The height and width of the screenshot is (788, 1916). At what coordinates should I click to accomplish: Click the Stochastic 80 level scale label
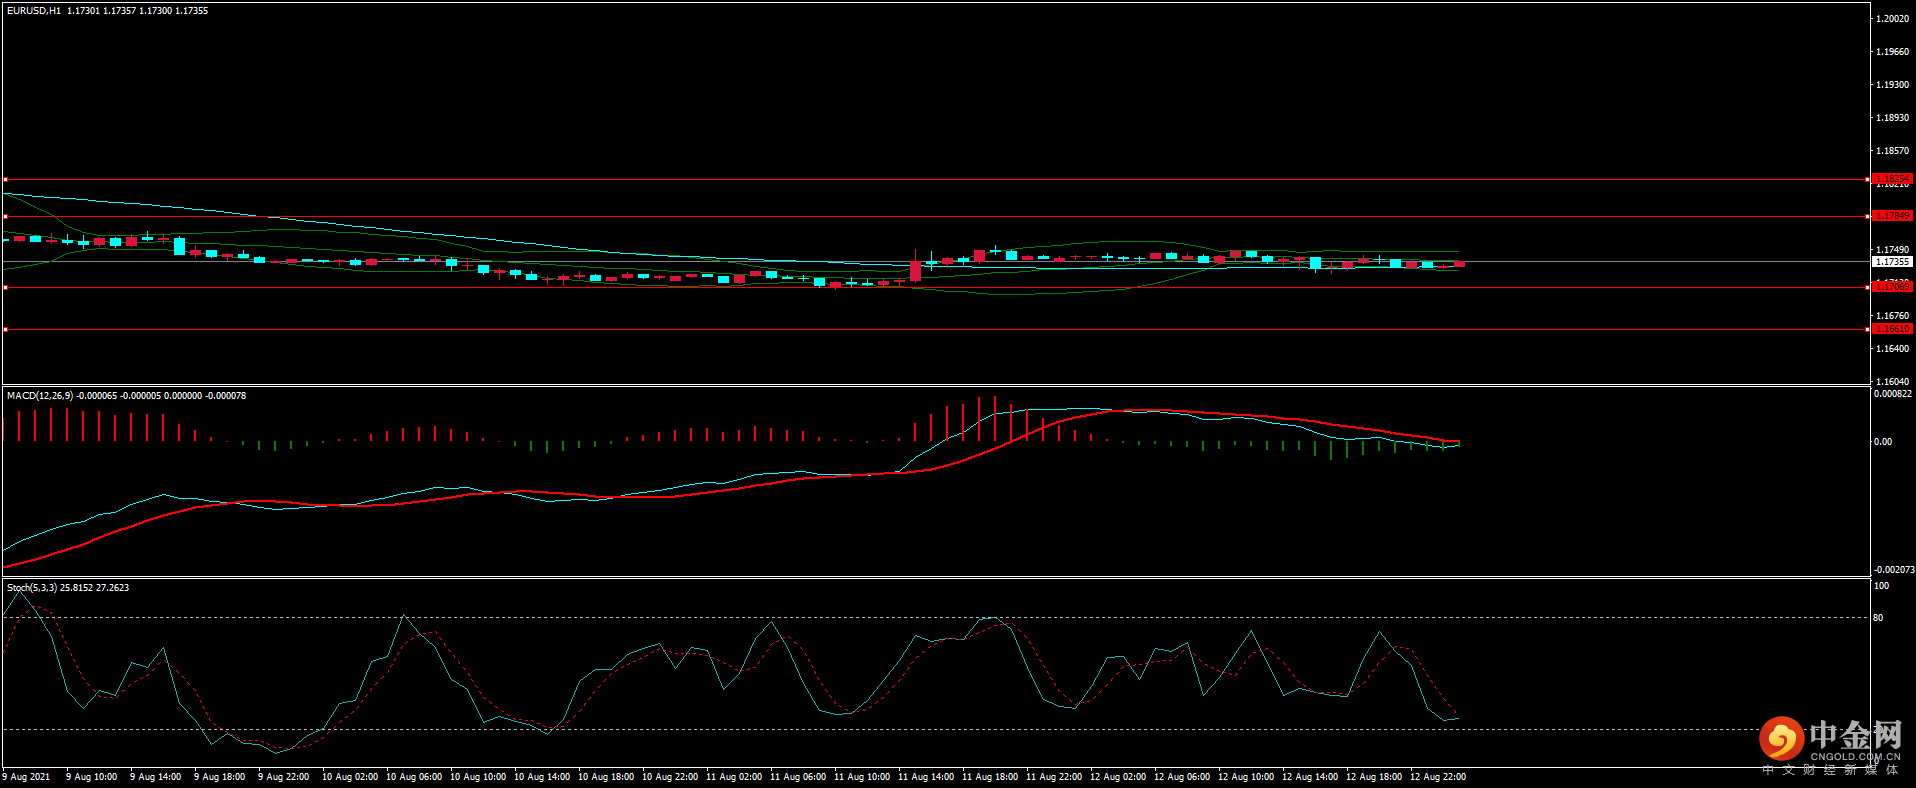[x=1878, y=618]
